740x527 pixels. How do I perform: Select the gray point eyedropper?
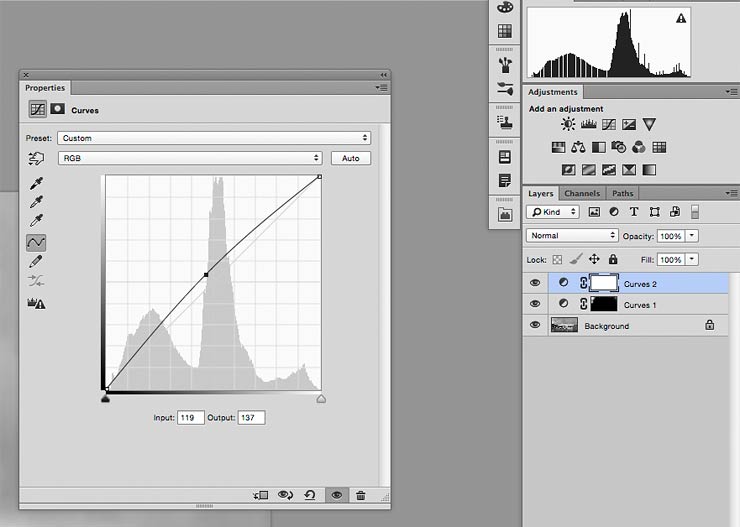(x=36, y=202)
